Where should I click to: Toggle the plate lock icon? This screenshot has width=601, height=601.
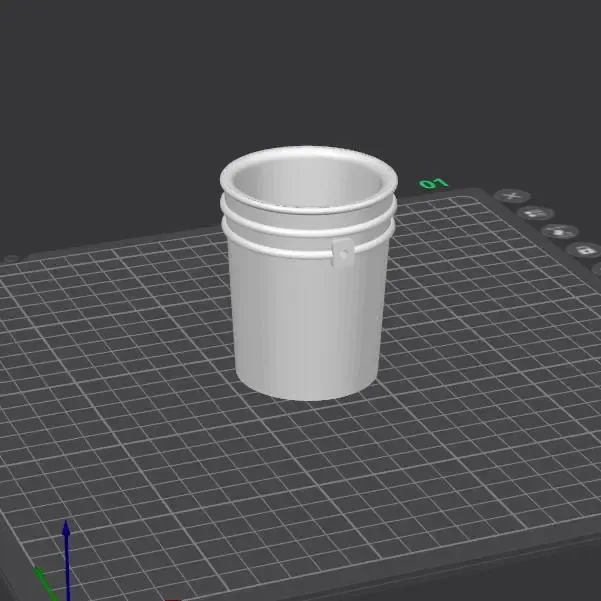coord(585,251)
